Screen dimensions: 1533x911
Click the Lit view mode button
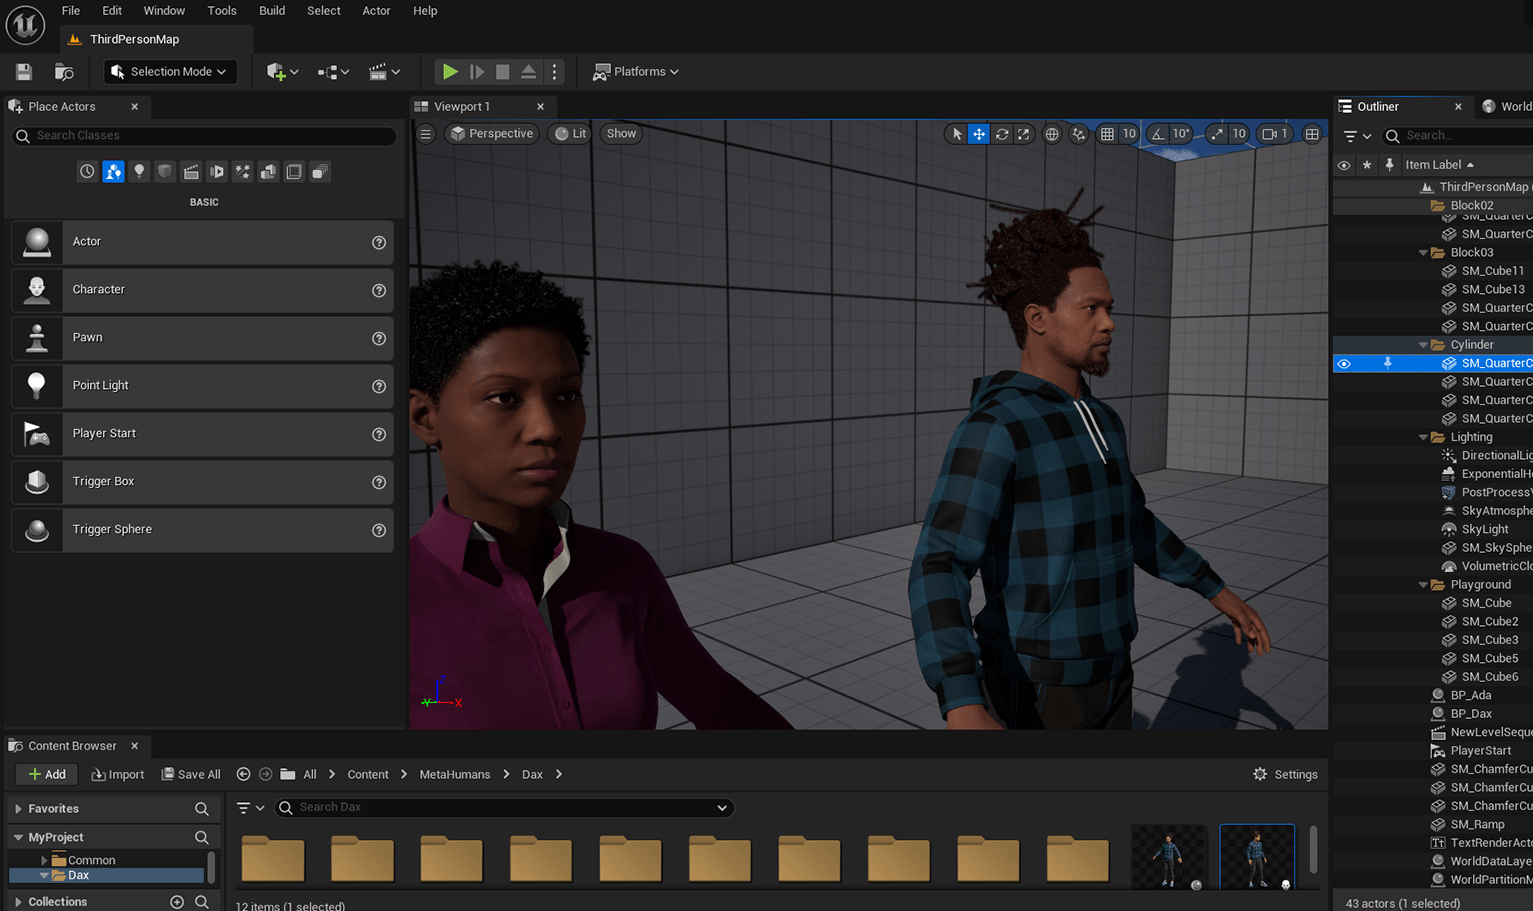click(571, 134)
